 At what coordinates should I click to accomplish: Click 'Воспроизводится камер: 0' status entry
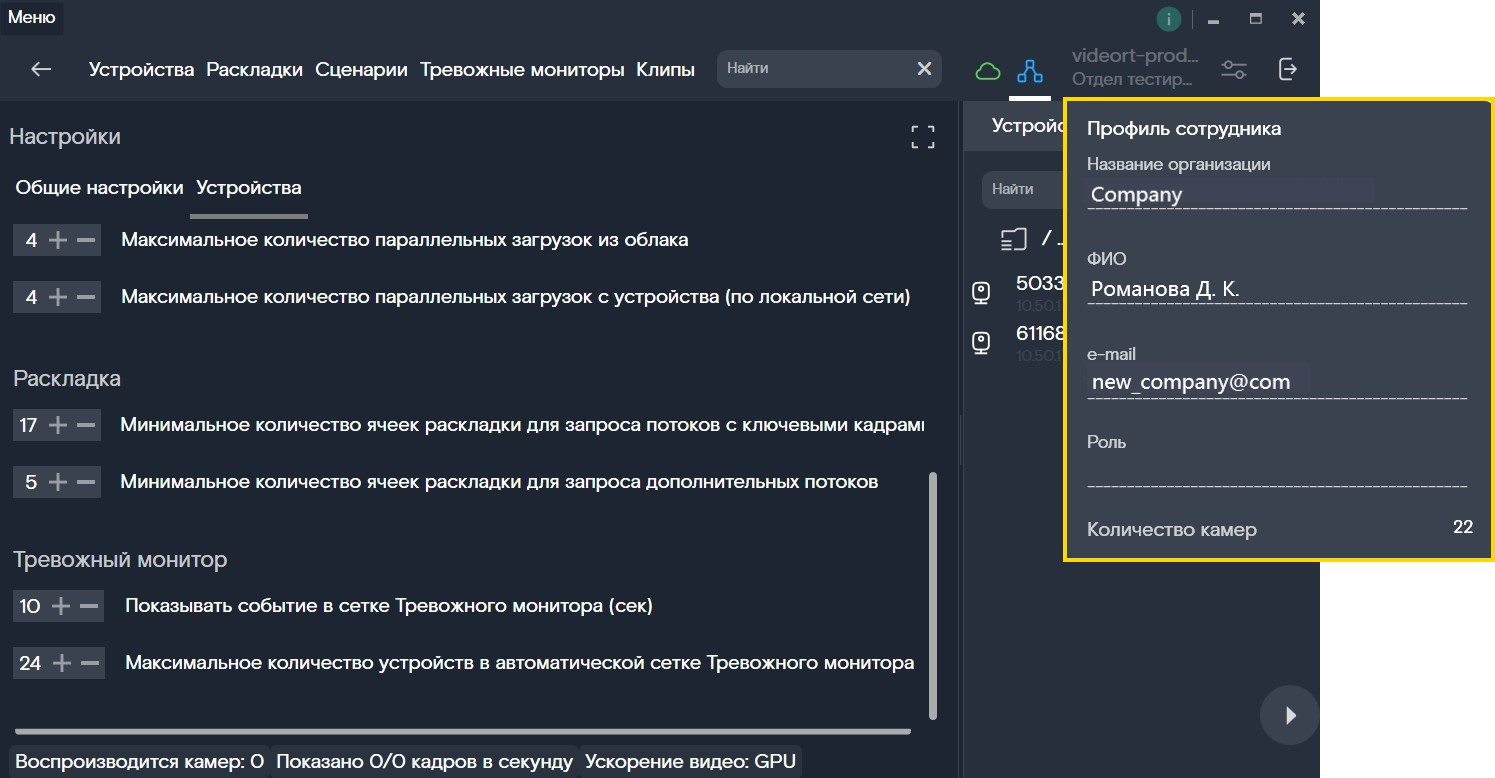tap(139, 761)
